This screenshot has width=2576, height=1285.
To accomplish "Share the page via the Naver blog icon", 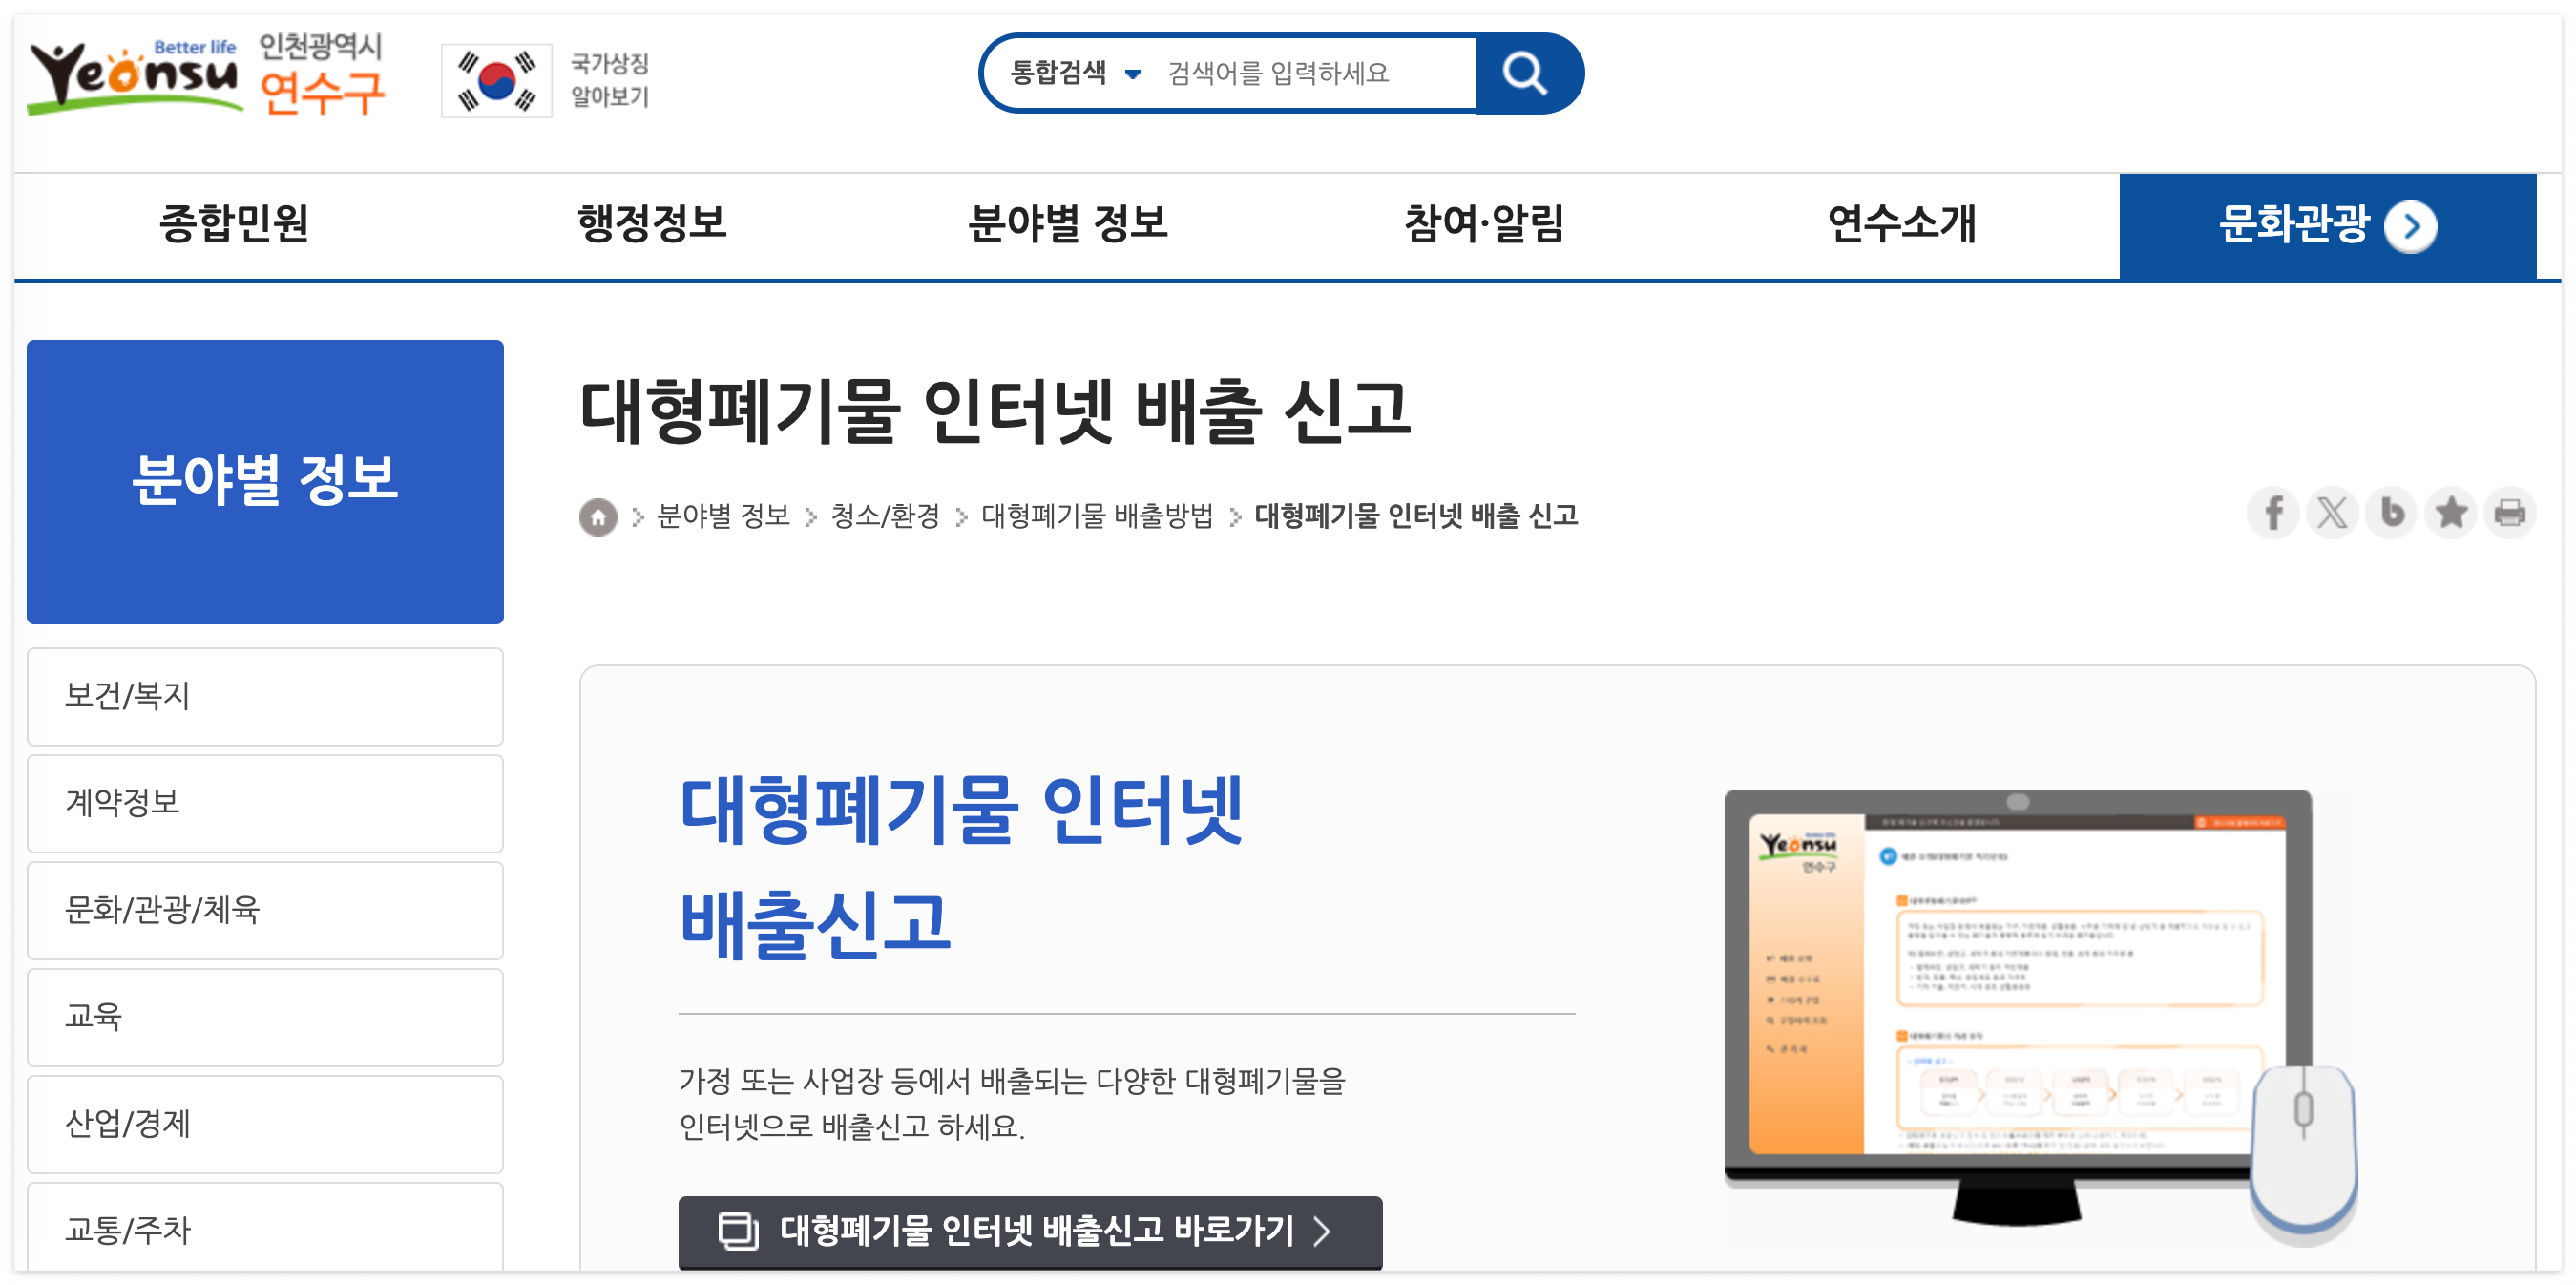I will [2392, 513].
